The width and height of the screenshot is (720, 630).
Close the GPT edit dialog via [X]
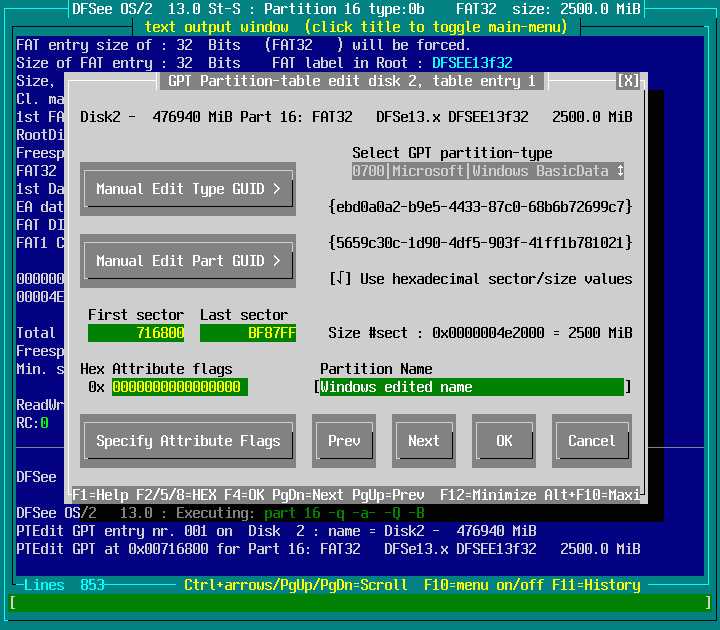point(628,81)
